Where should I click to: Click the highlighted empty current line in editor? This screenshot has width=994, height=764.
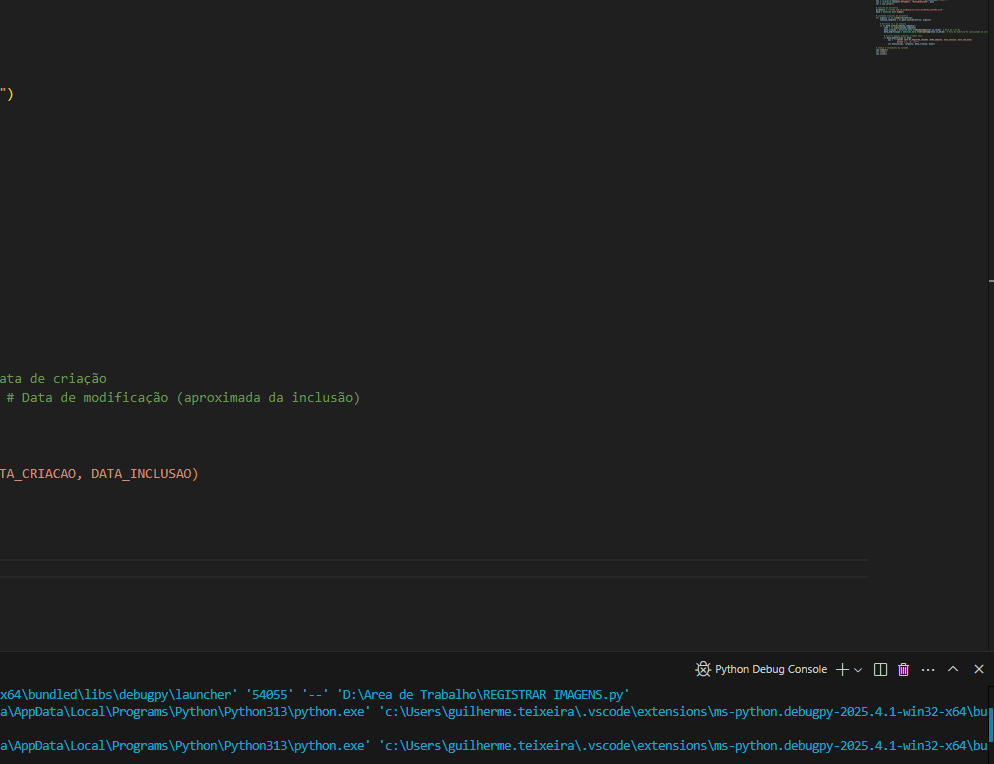point(400,568)
